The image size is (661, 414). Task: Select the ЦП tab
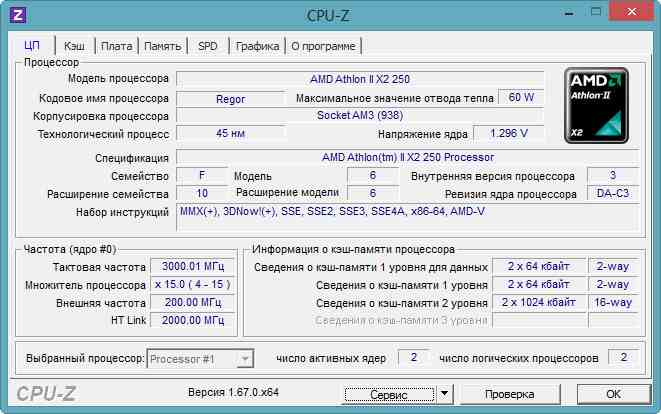pos(32,46)
